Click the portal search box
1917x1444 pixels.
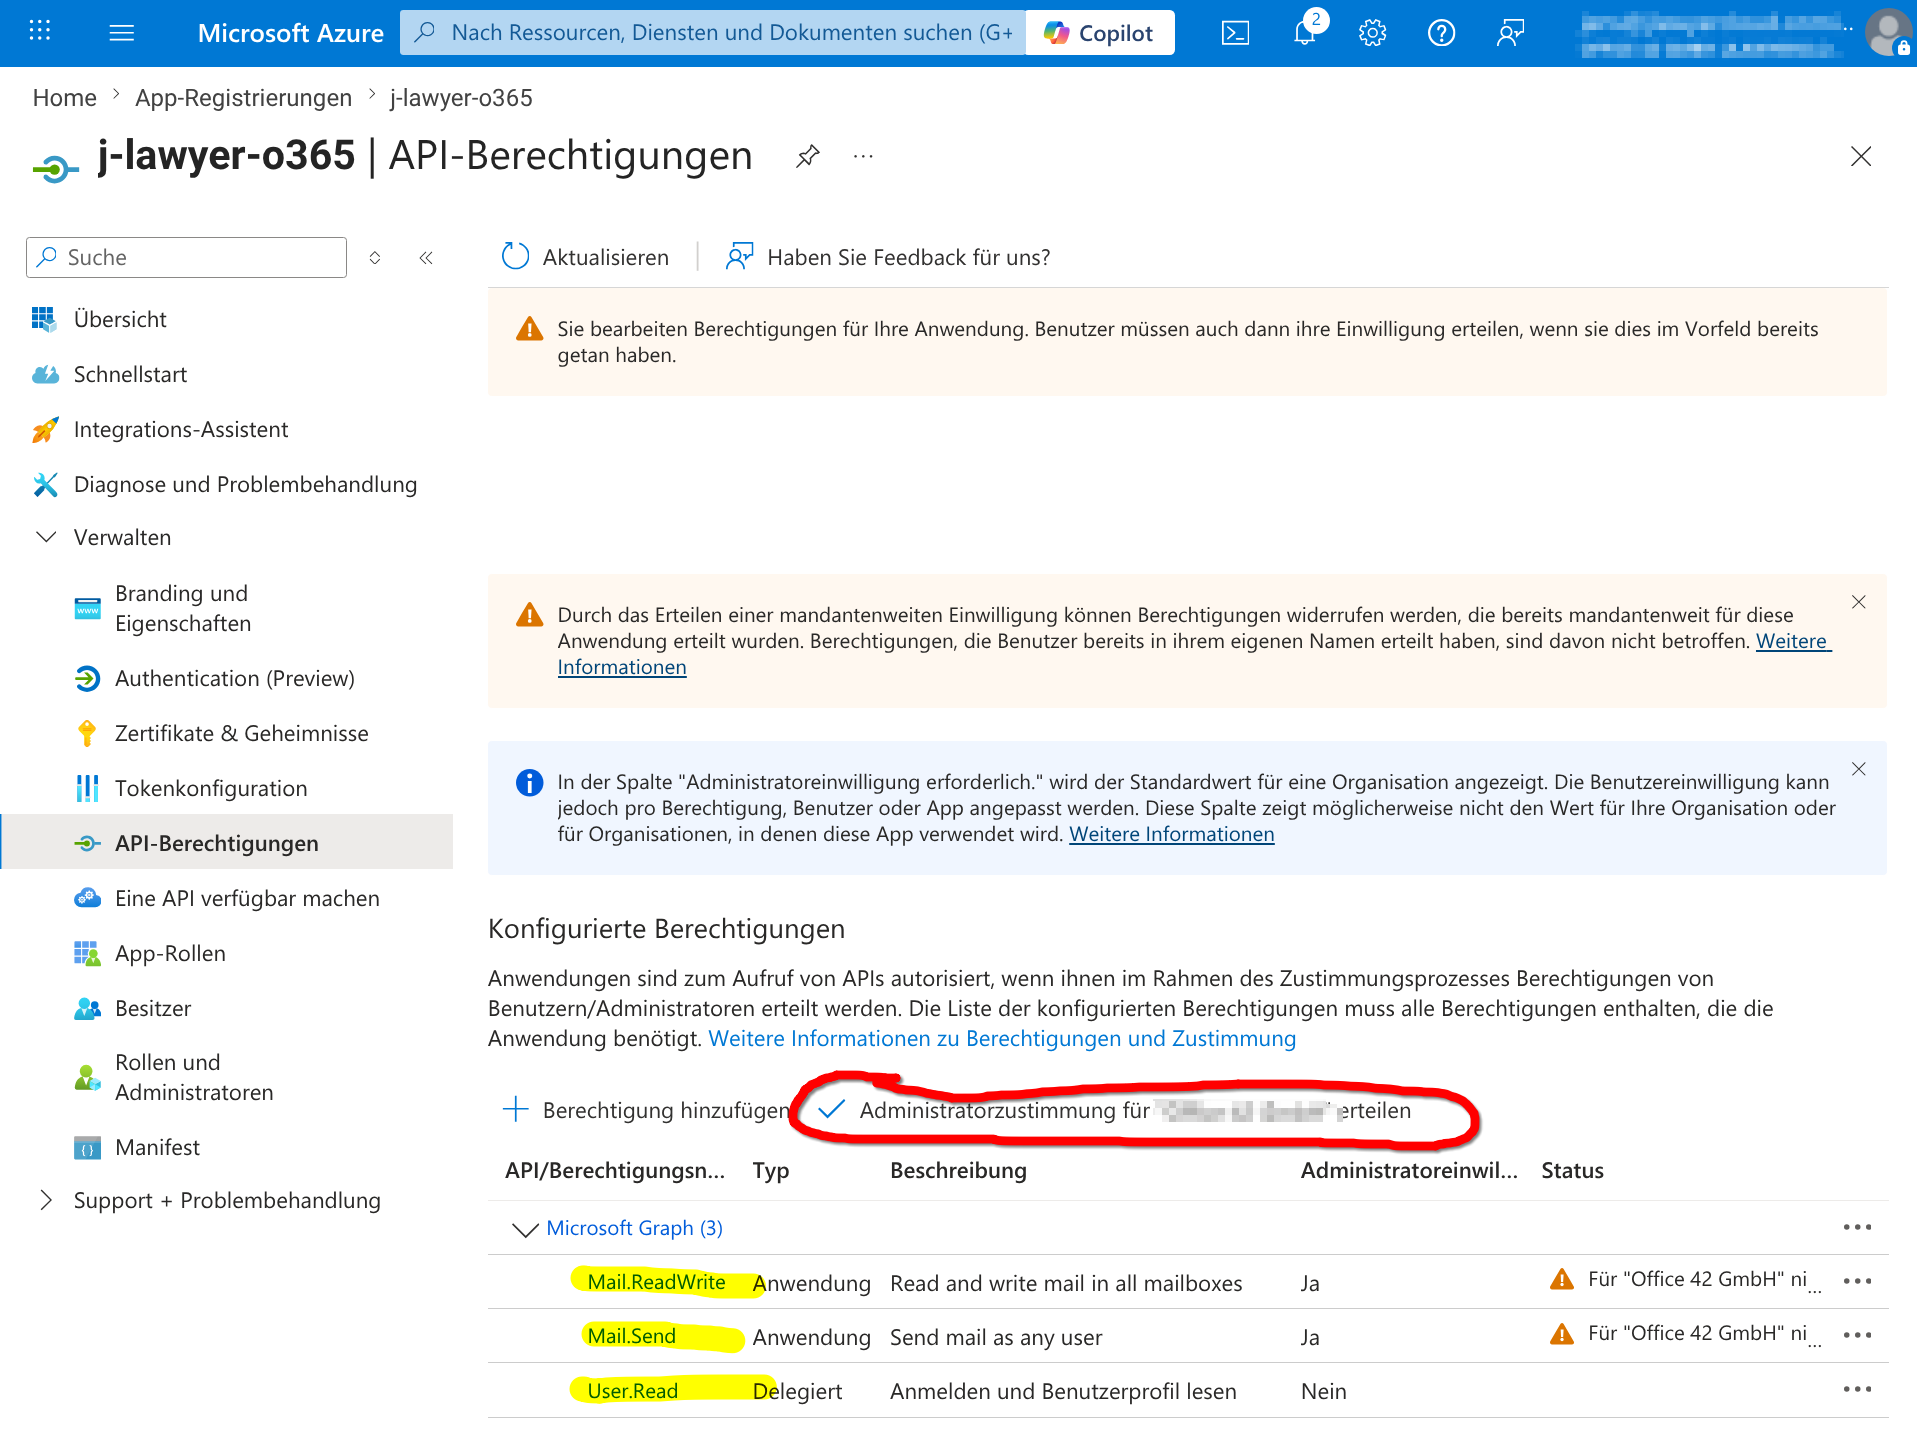click(x=713, y=33)
